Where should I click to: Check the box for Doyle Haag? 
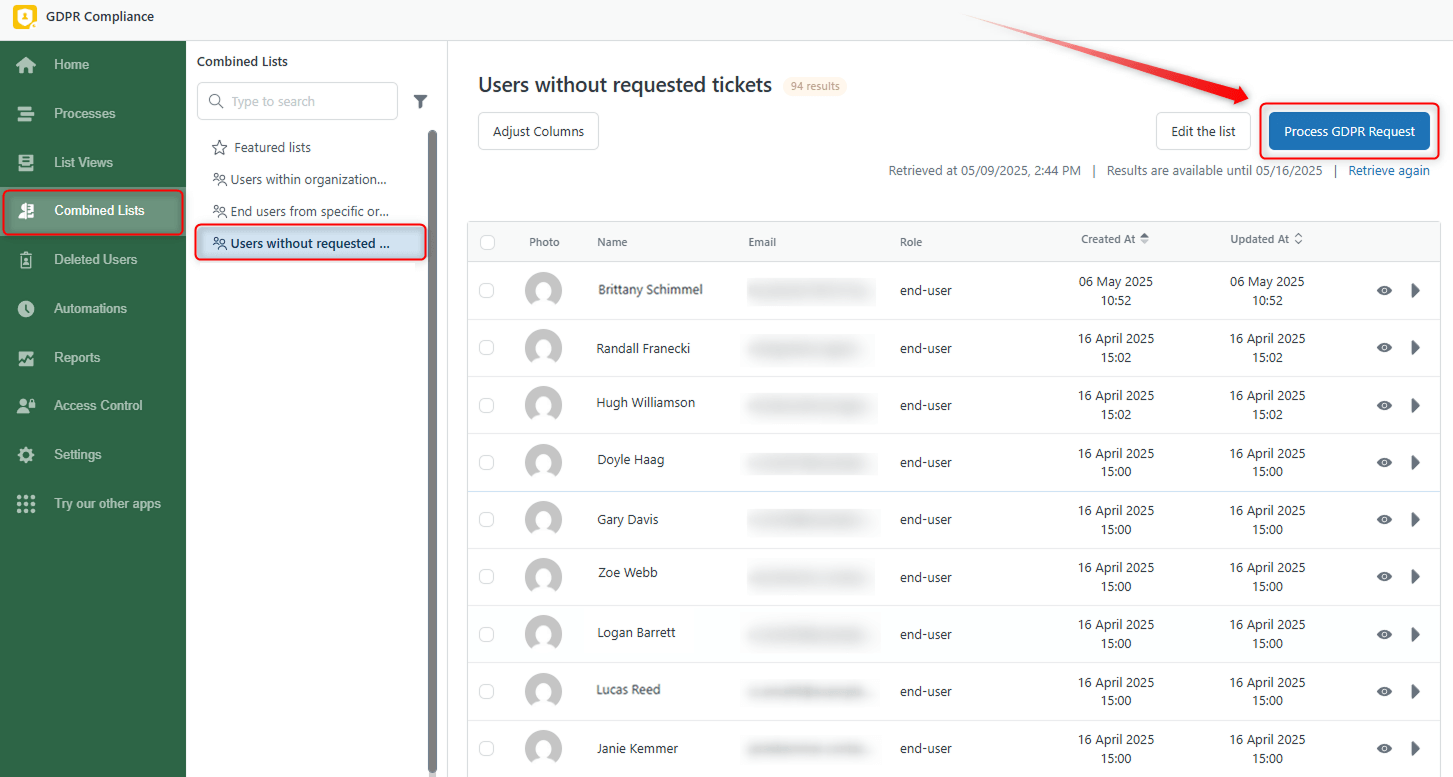point(486,462)
